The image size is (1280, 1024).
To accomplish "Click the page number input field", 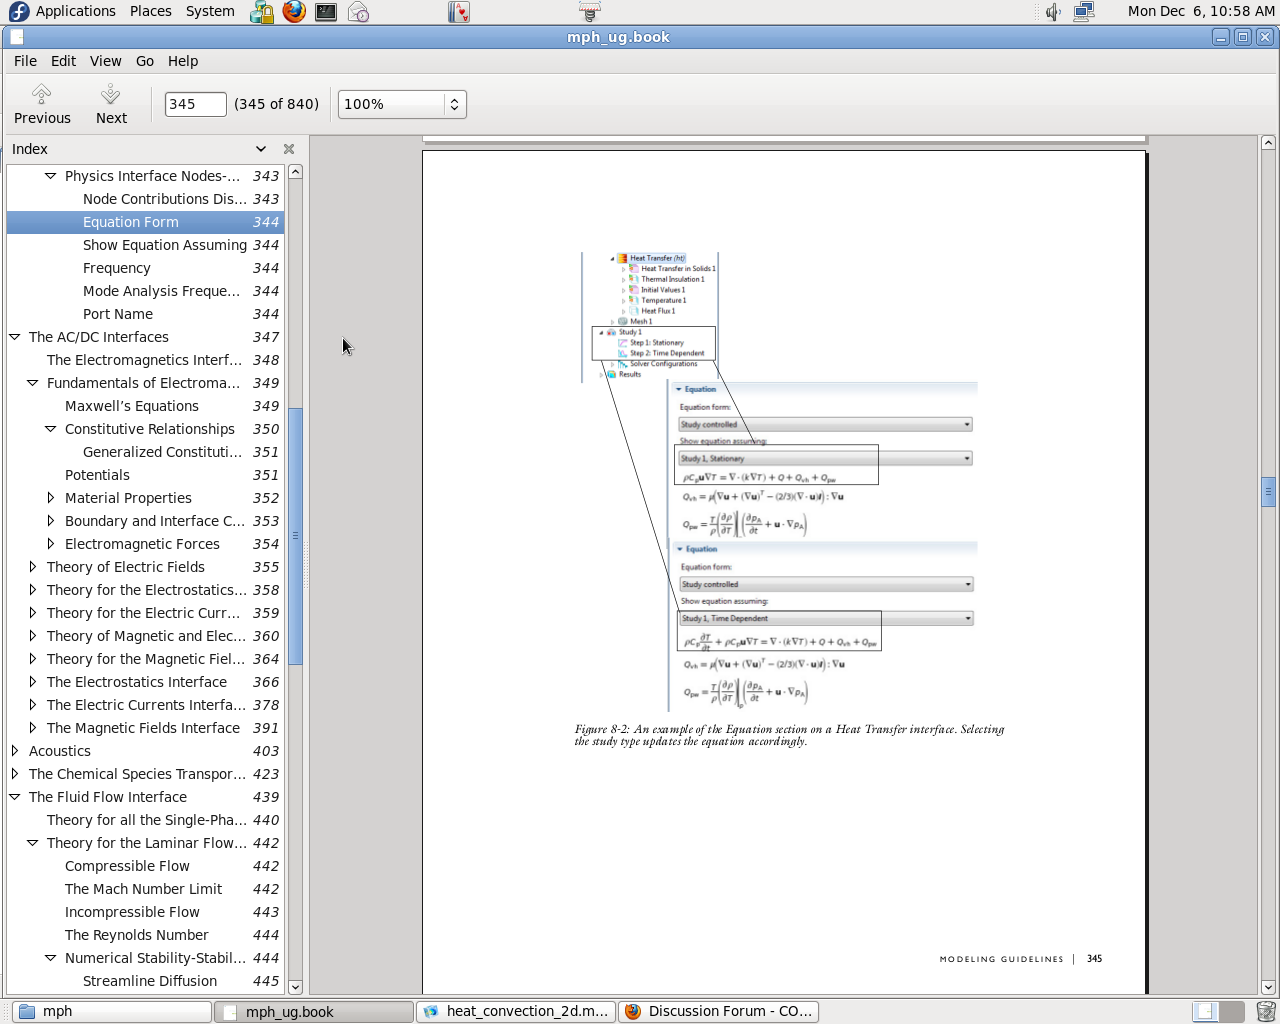I will [x=195, y=104].
